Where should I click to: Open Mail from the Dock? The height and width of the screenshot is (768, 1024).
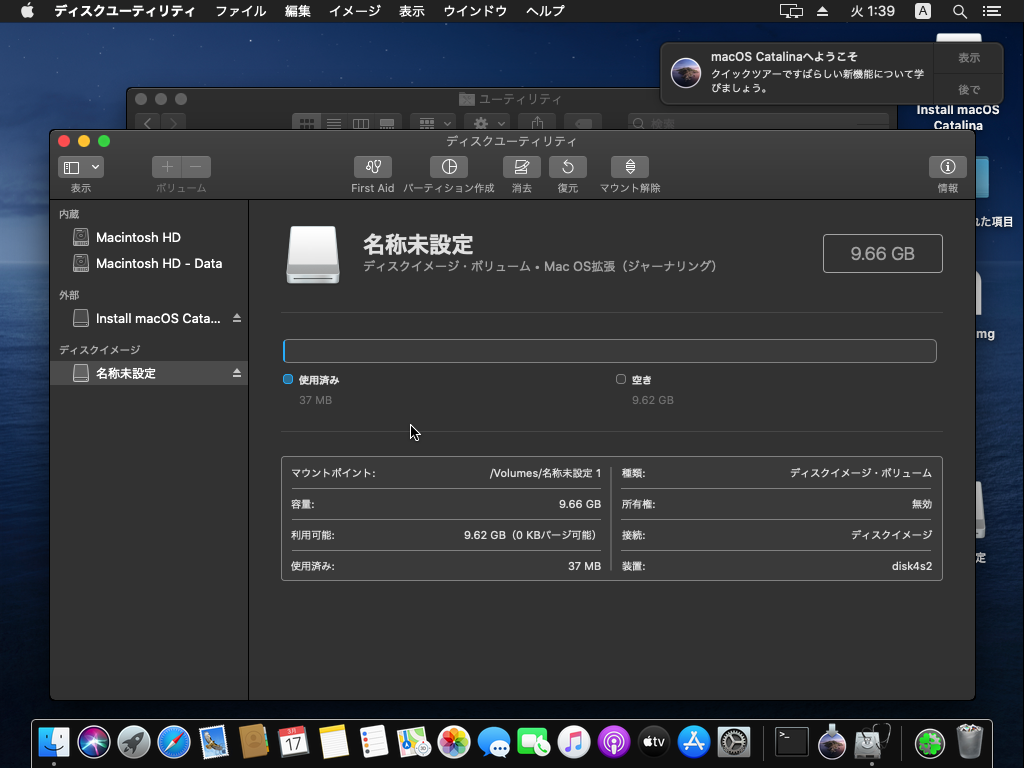click(214, 743)
